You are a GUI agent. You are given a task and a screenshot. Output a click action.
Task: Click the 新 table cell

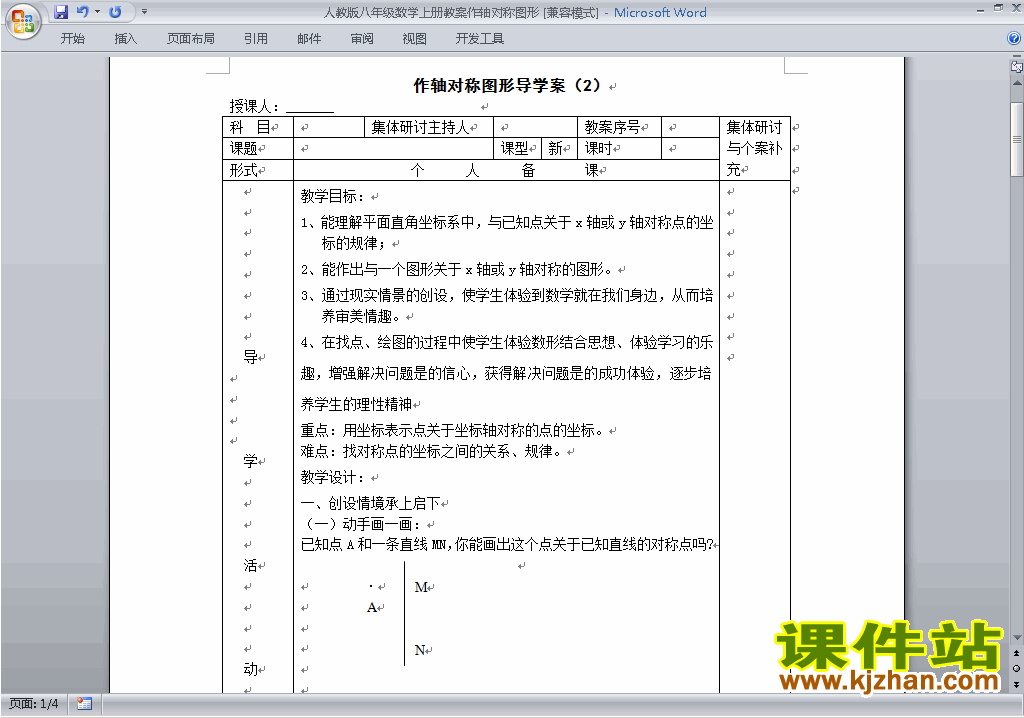pos(559,148)
